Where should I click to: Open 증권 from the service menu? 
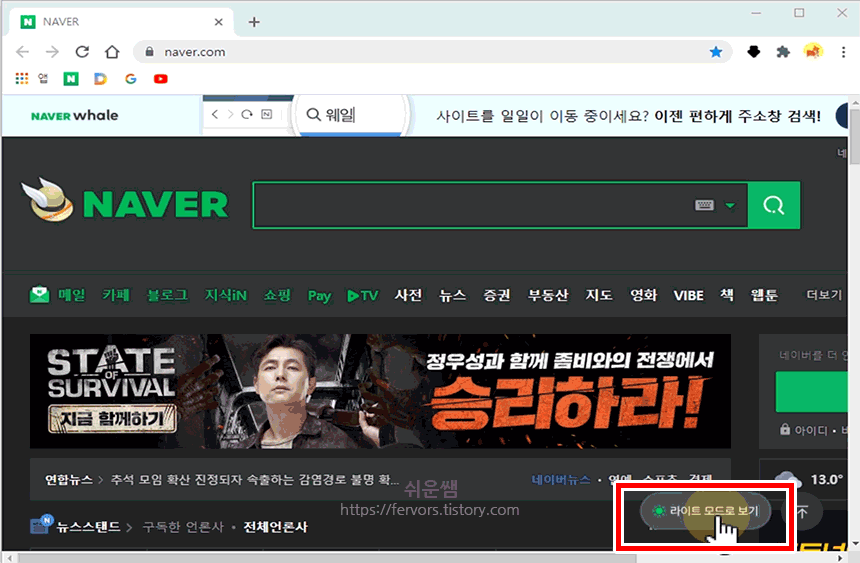pyautogui.click(x=496, y=295)
